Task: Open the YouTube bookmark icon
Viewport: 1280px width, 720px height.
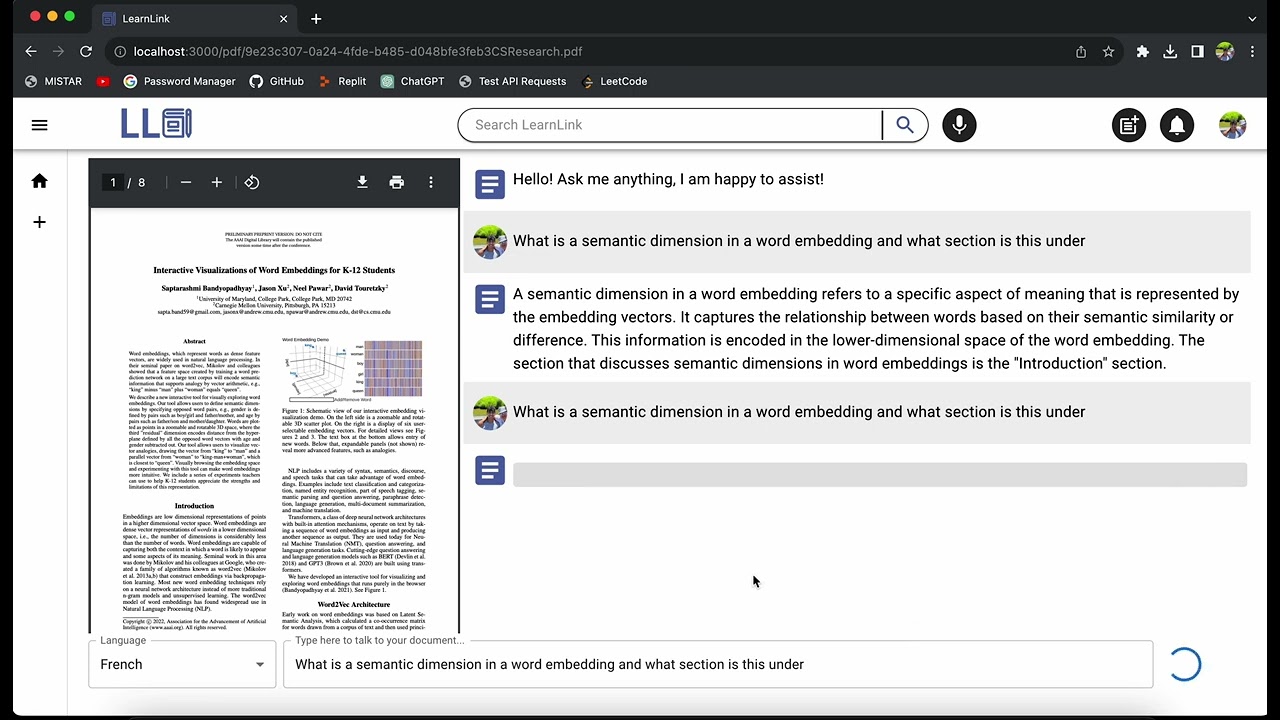Action: coord(103,81)
